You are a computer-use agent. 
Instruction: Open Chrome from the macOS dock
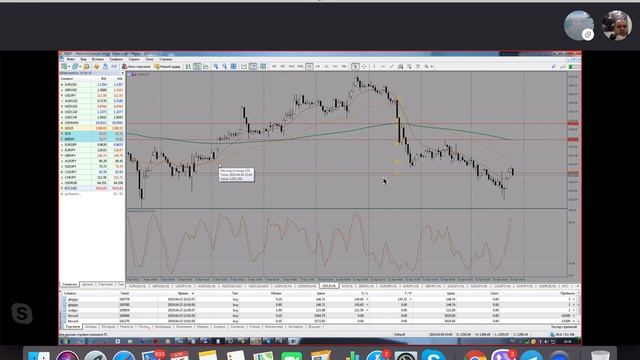475,355
